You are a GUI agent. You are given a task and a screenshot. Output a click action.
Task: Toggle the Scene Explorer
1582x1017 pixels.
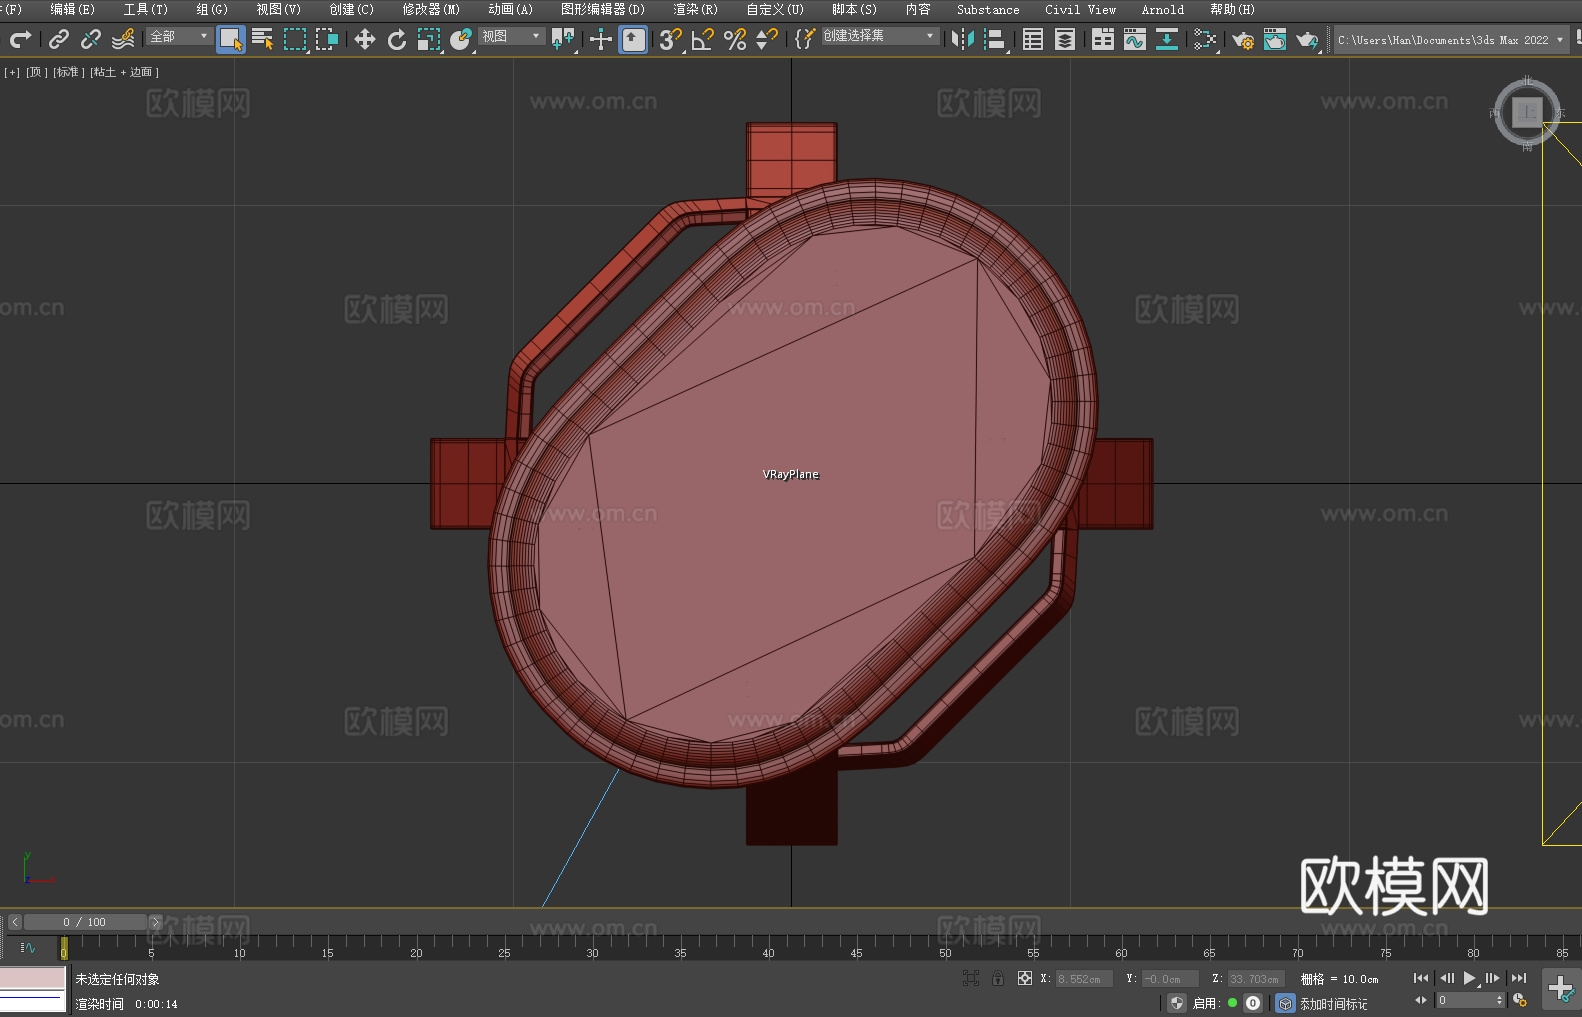coord(1033,39)
